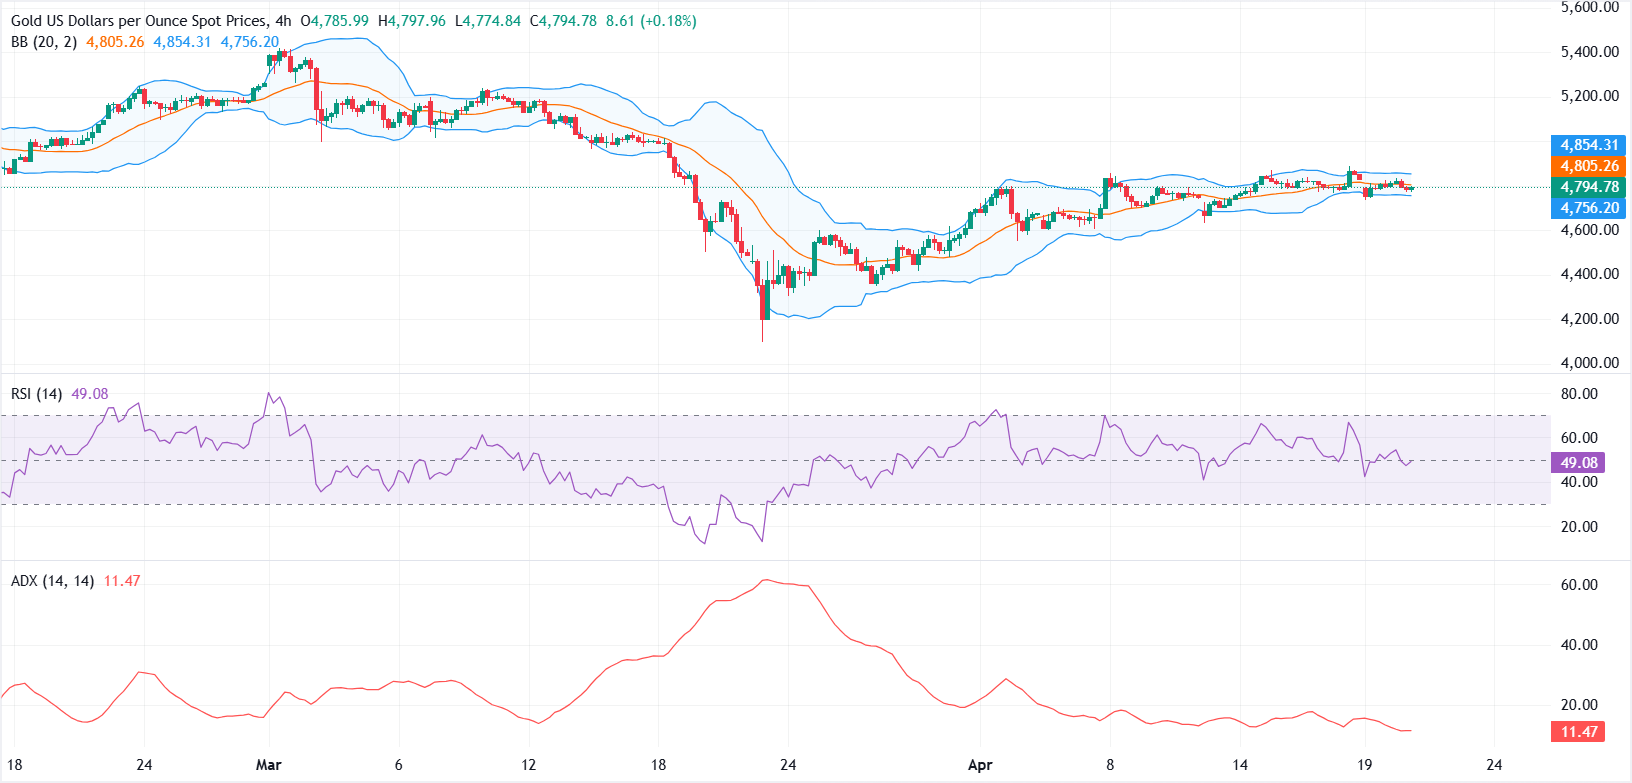The image size is (1632, 783).
Task: Click the 80.00 level on RSI scale
Action: pyautogui.click(x=1579, y=394)
